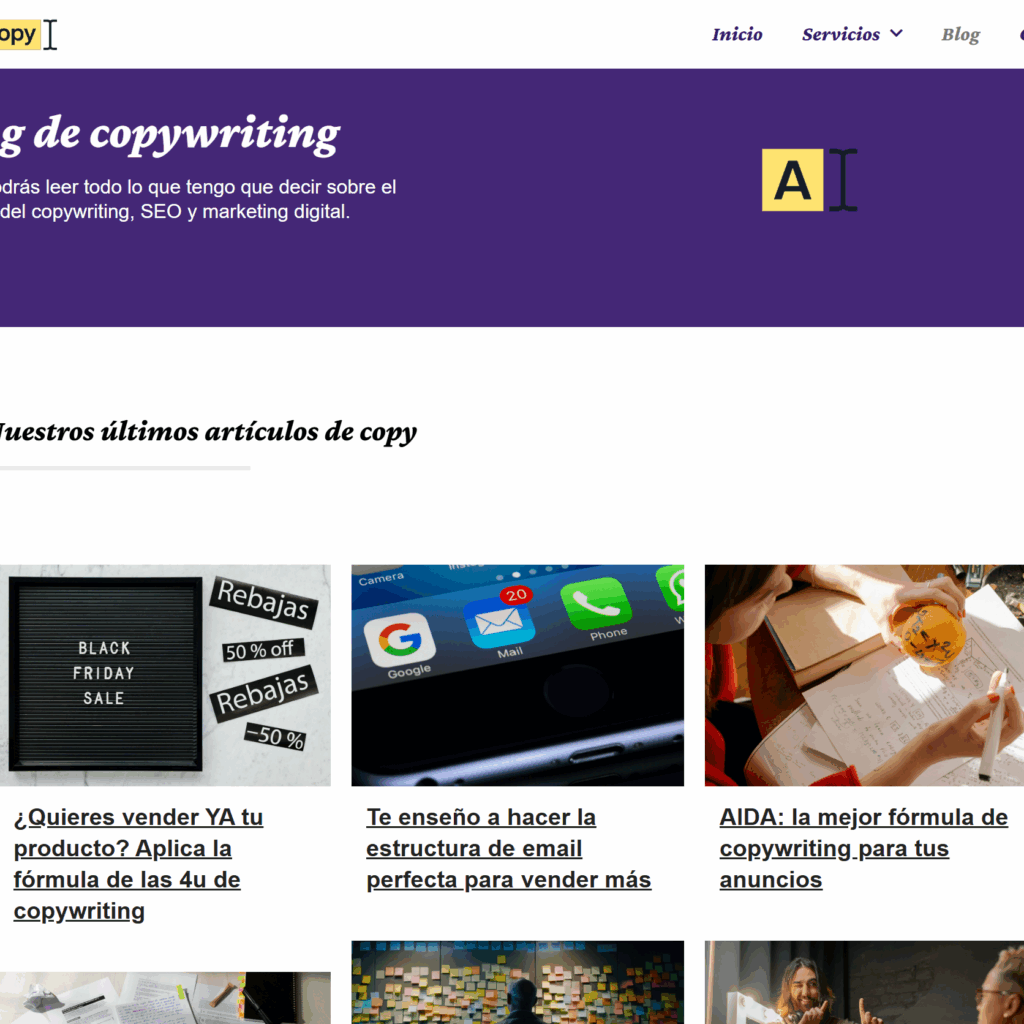Open the 4u copywriting formula article link
Image resolution: width=1024 pixels, height=1024 pixels.
pyautogui.click(x=138, y=863)
